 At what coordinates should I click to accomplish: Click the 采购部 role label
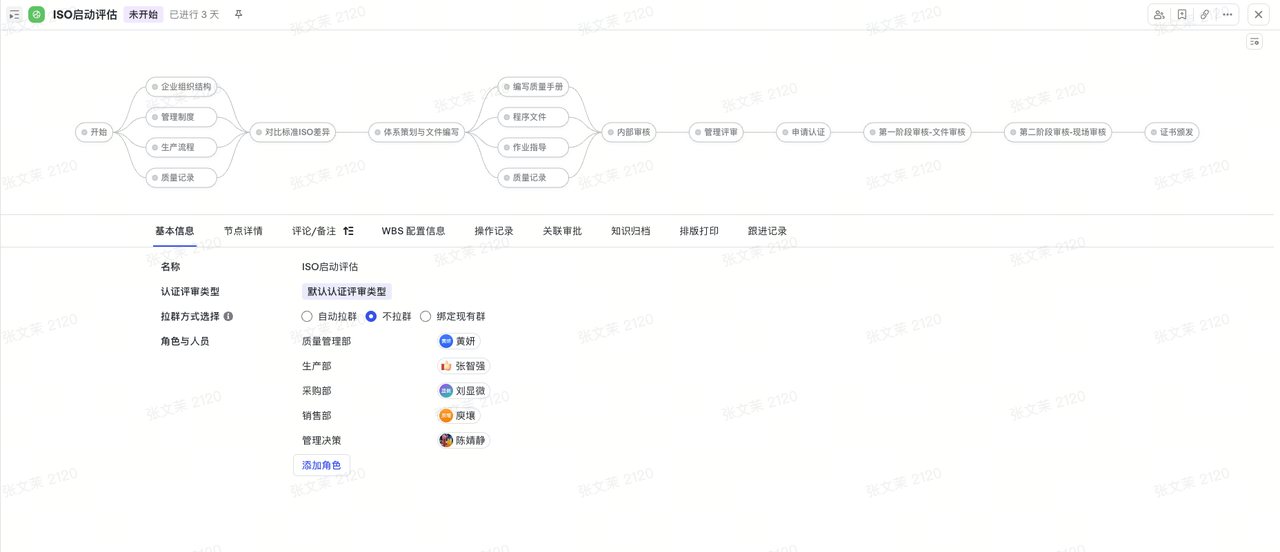coord(316,391)
